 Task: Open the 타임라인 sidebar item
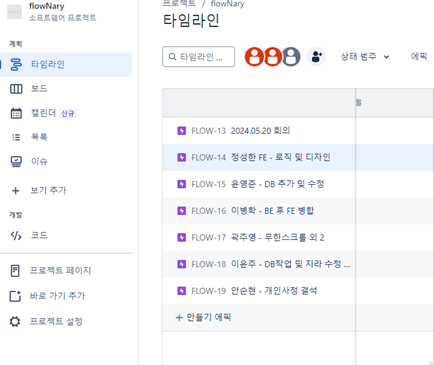point(66,64)
